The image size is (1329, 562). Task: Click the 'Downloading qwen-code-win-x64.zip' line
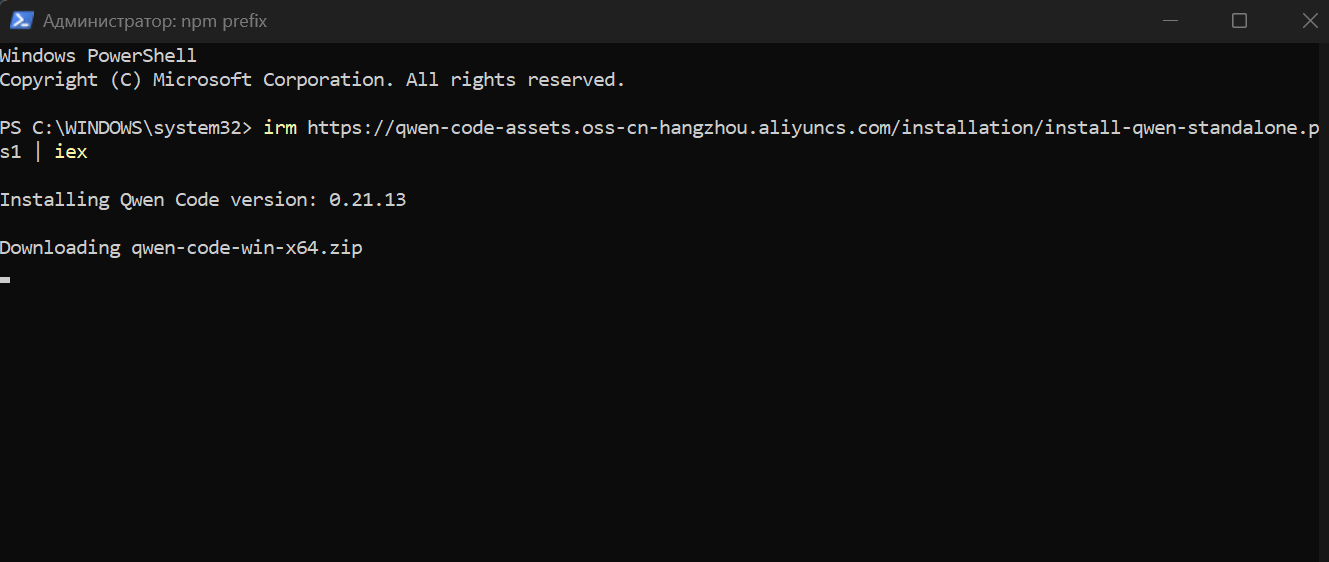181,248
